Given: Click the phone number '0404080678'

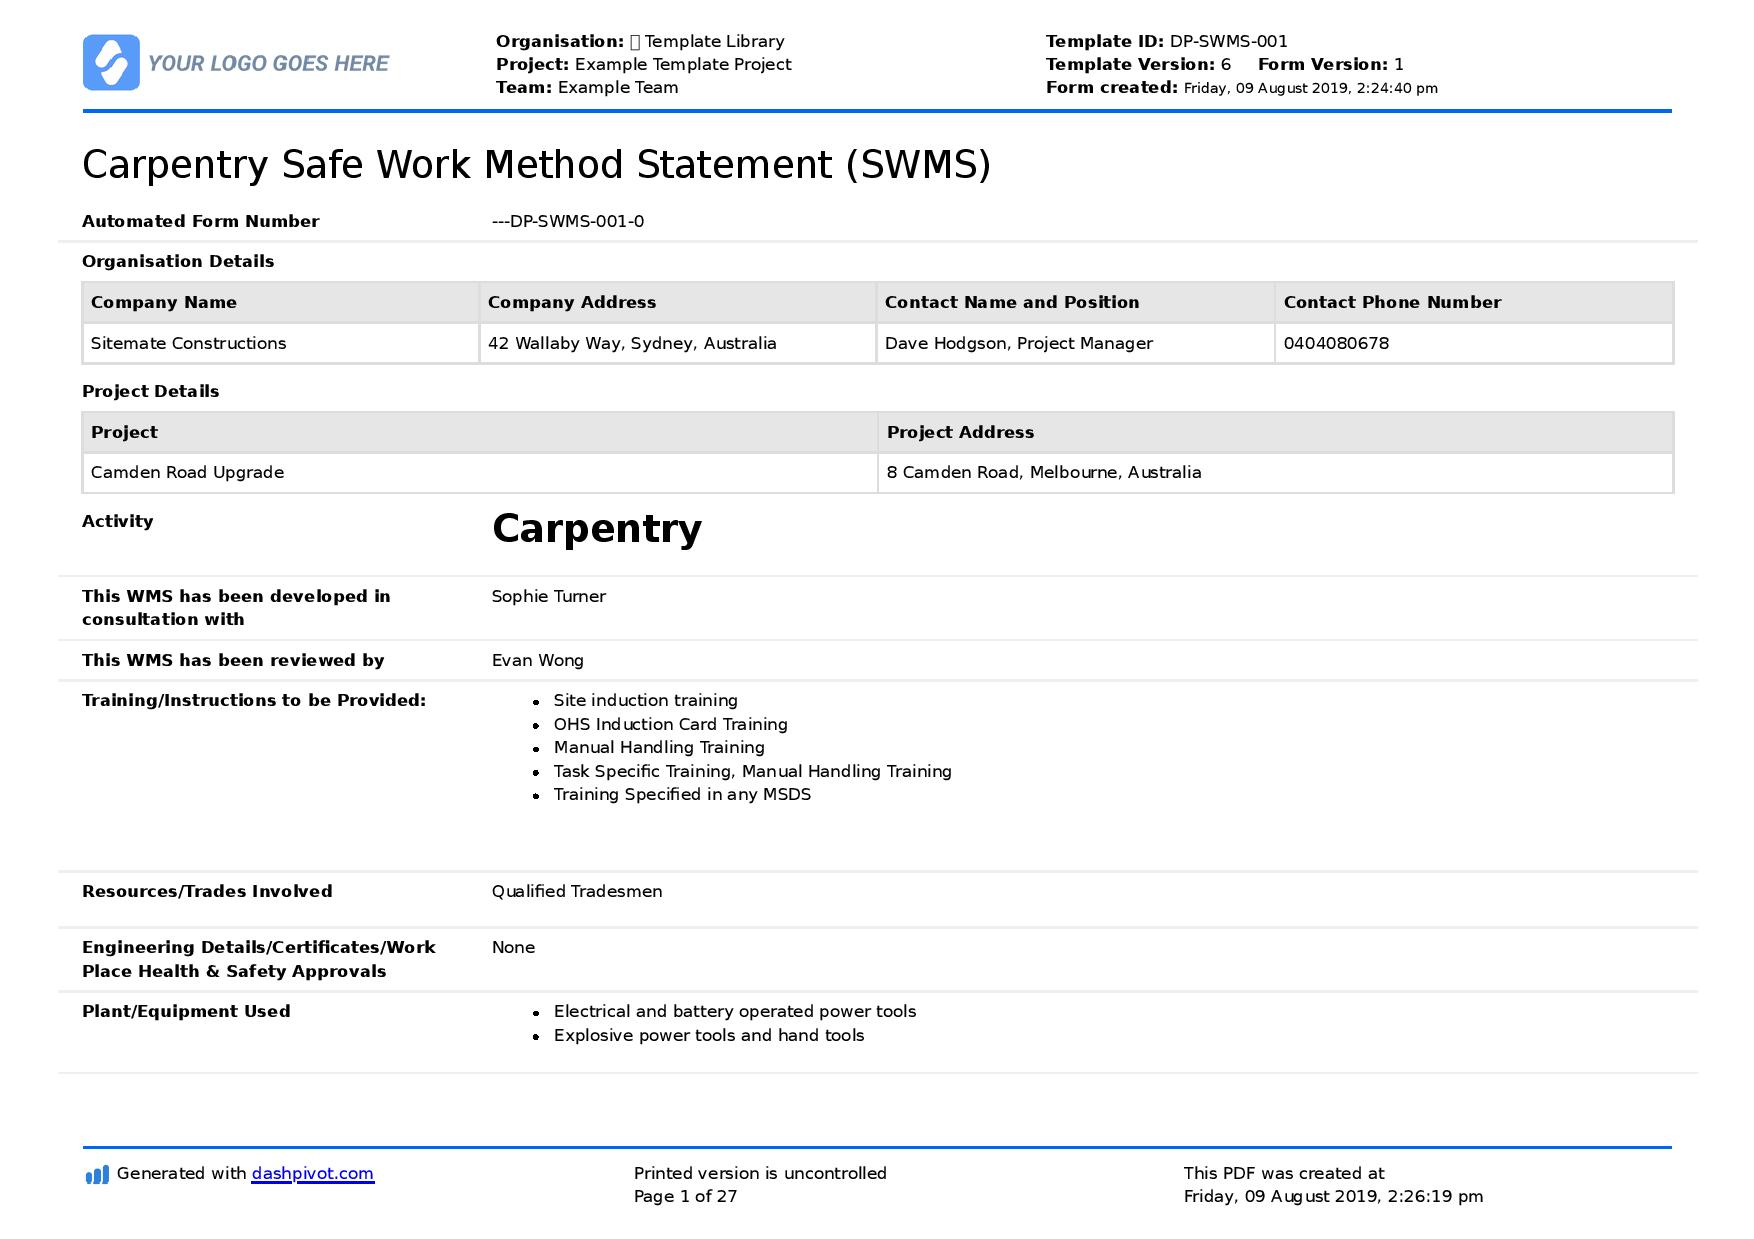Looking at the screenshot, I should coord(1336,343).
